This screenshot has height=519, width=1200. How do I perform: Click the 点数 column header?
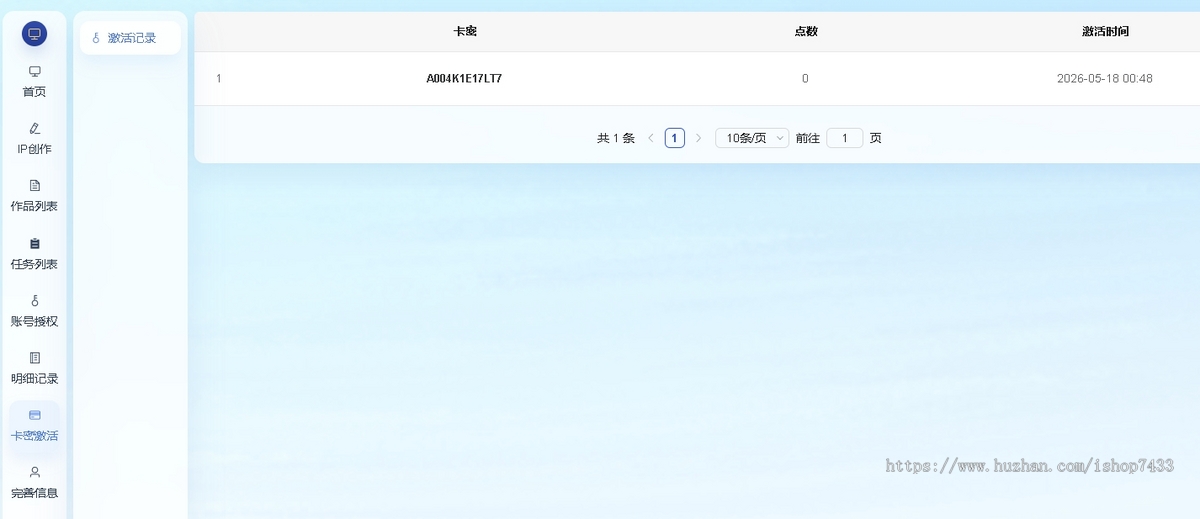pyautogui.click(x=806, y=31)
